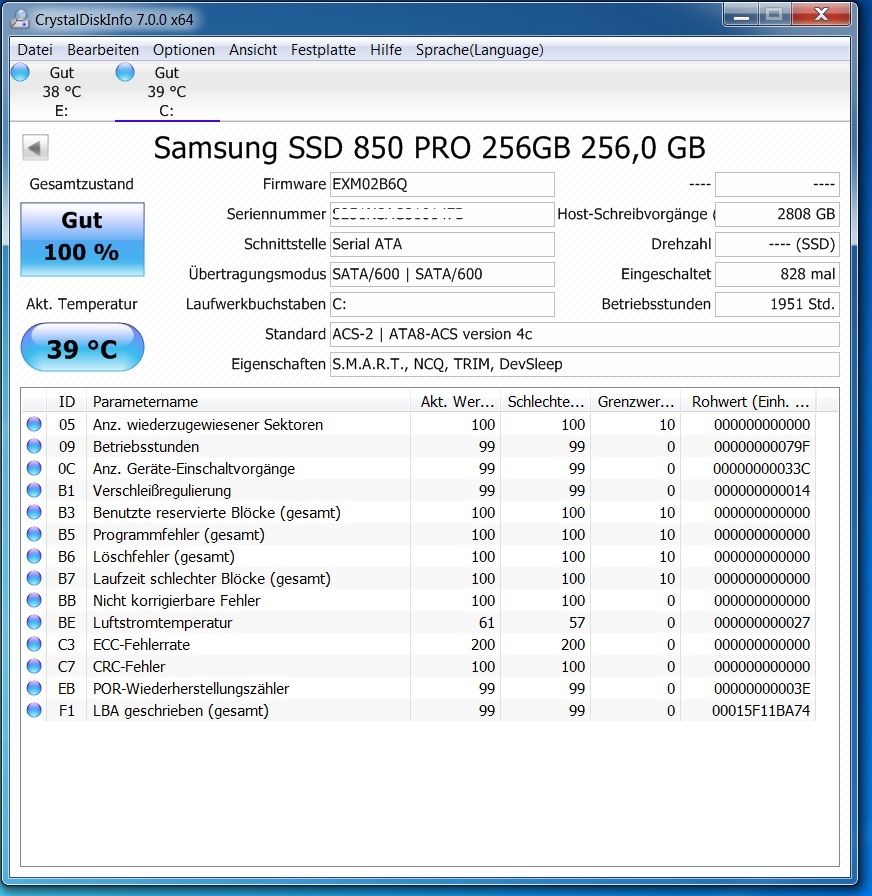Select 'Luftstromtemperatur' parameter name

point(163,623)
